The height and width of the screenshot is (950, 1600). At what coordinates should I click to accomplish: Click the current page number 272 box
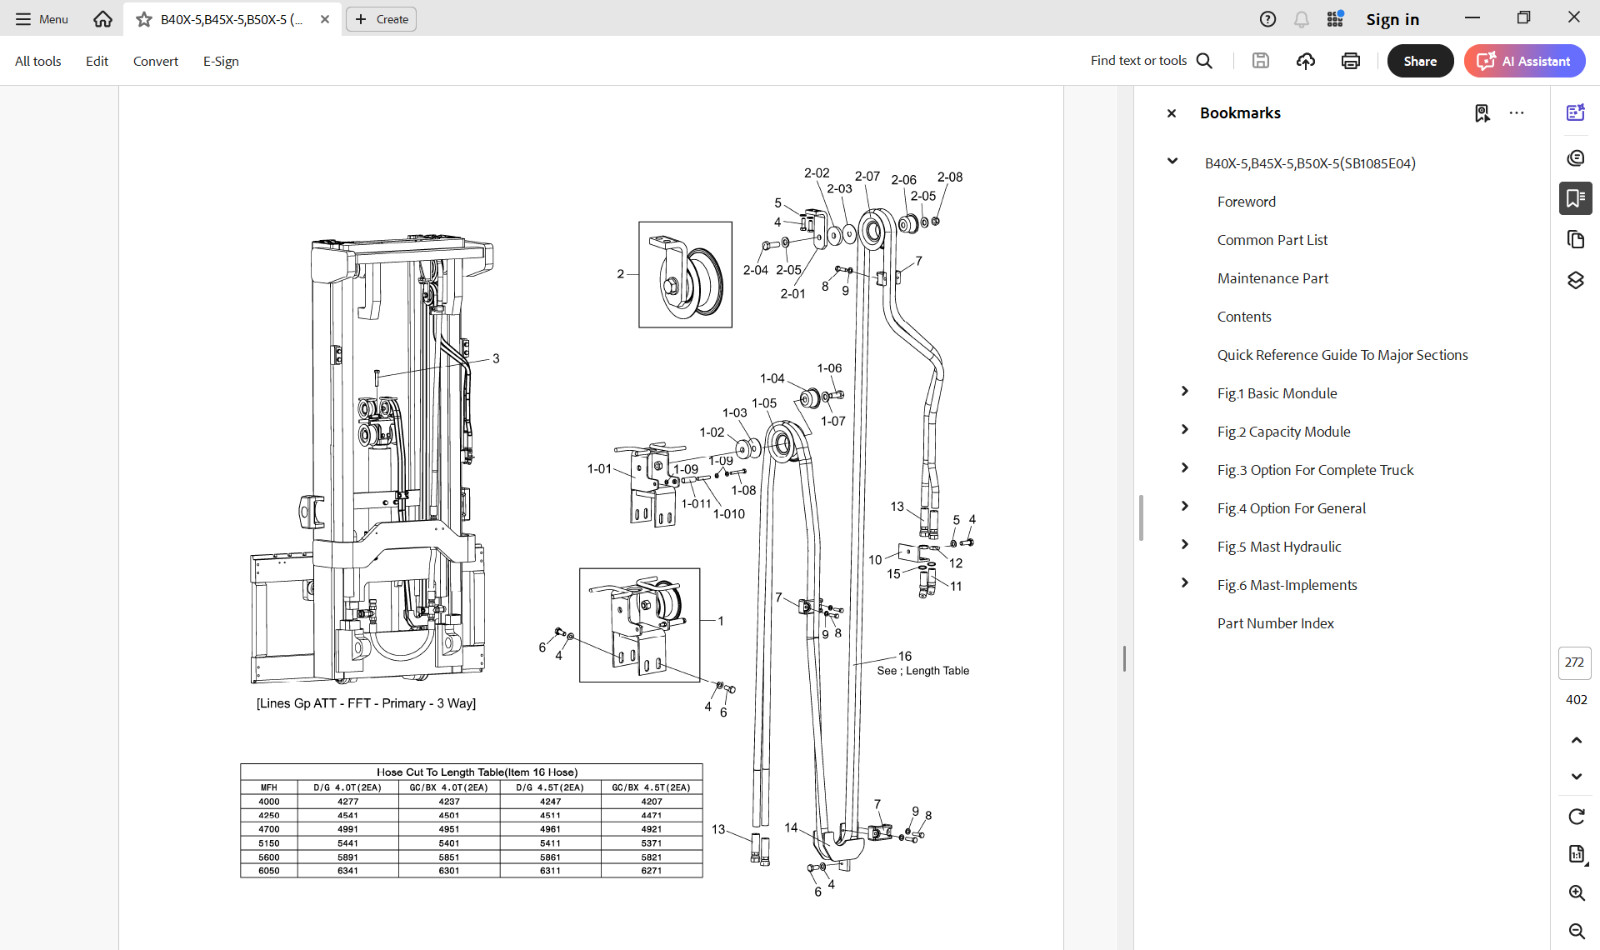pos(1575,662)
